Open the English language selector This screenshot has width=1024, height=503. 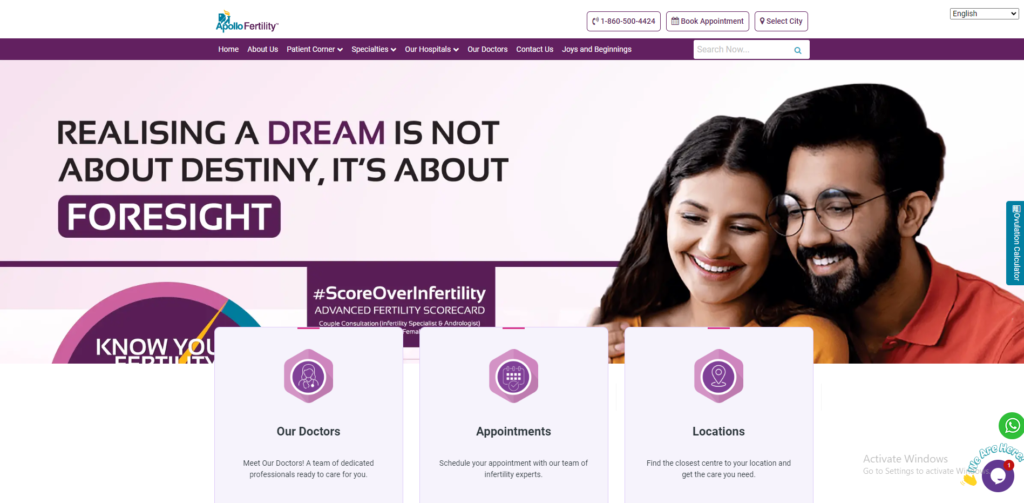pyautogui.click(x=984, y=14)
